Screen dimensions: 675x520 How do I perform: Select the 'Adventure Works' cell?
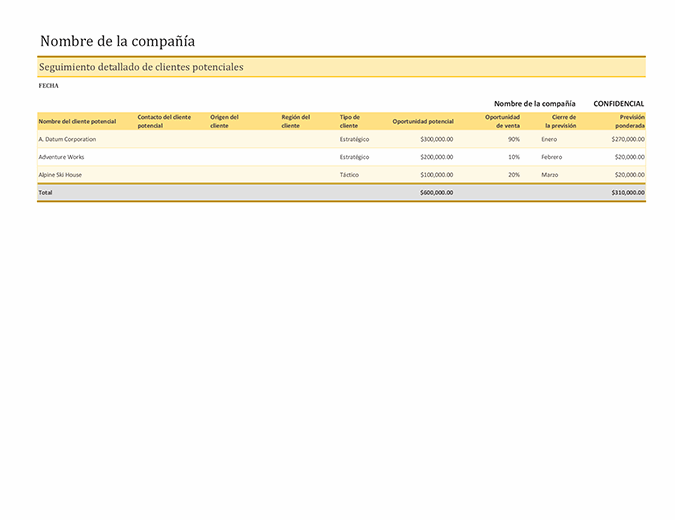pyautogui.click(x=61, y=157)
